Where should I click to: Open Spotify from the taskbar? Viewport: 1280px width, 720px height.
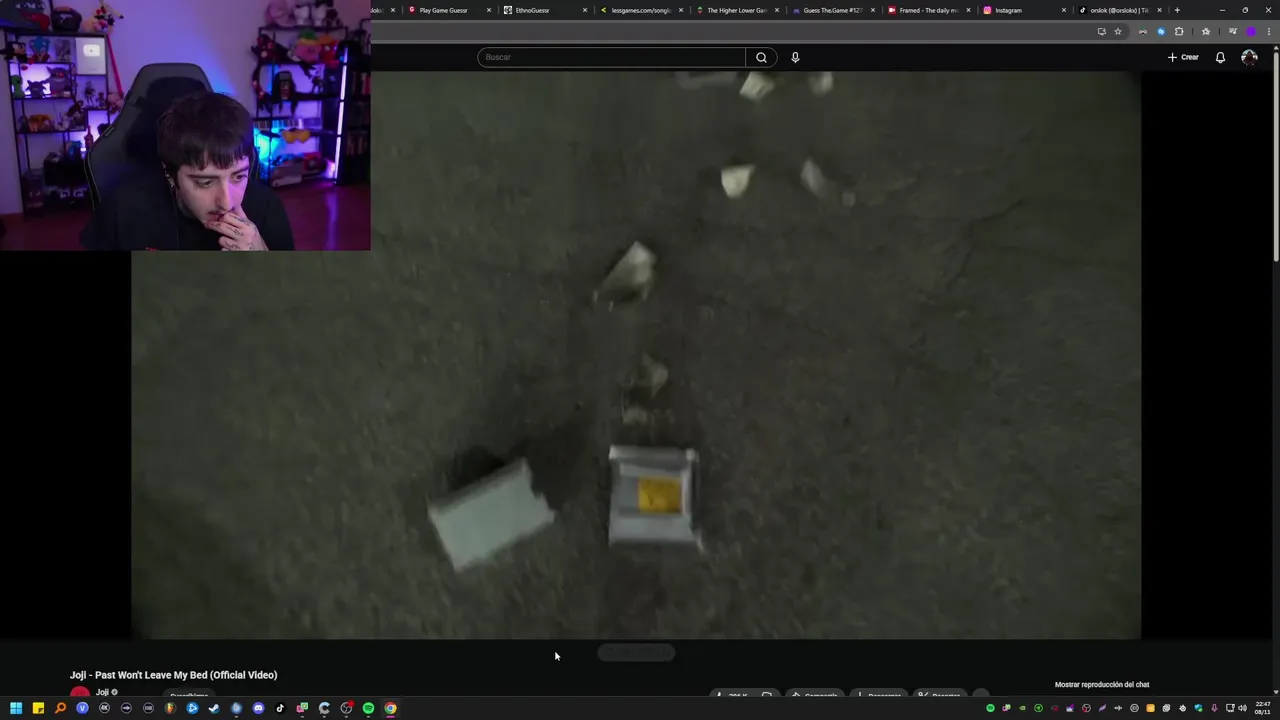pos(368,708)
